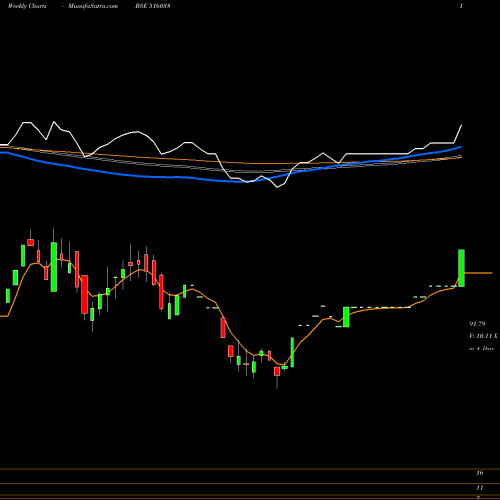Click the "BSE 516038" stock code
500x500 pixels.
coord(153,6)
